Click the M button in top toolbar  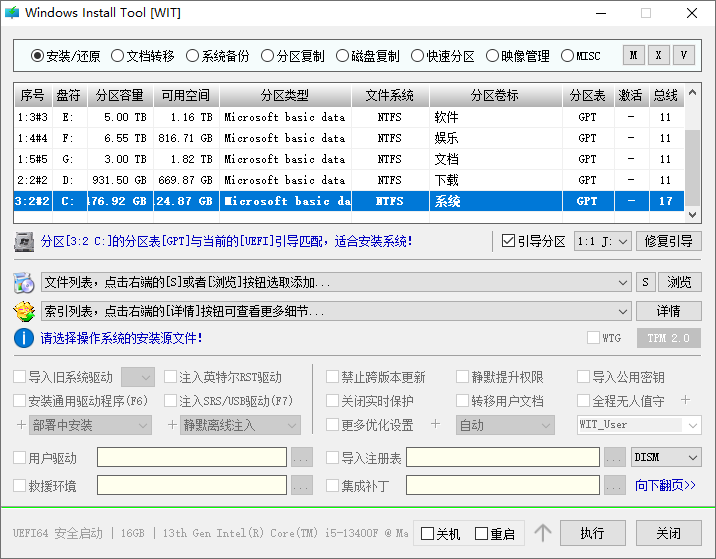(x=634, y=55)
